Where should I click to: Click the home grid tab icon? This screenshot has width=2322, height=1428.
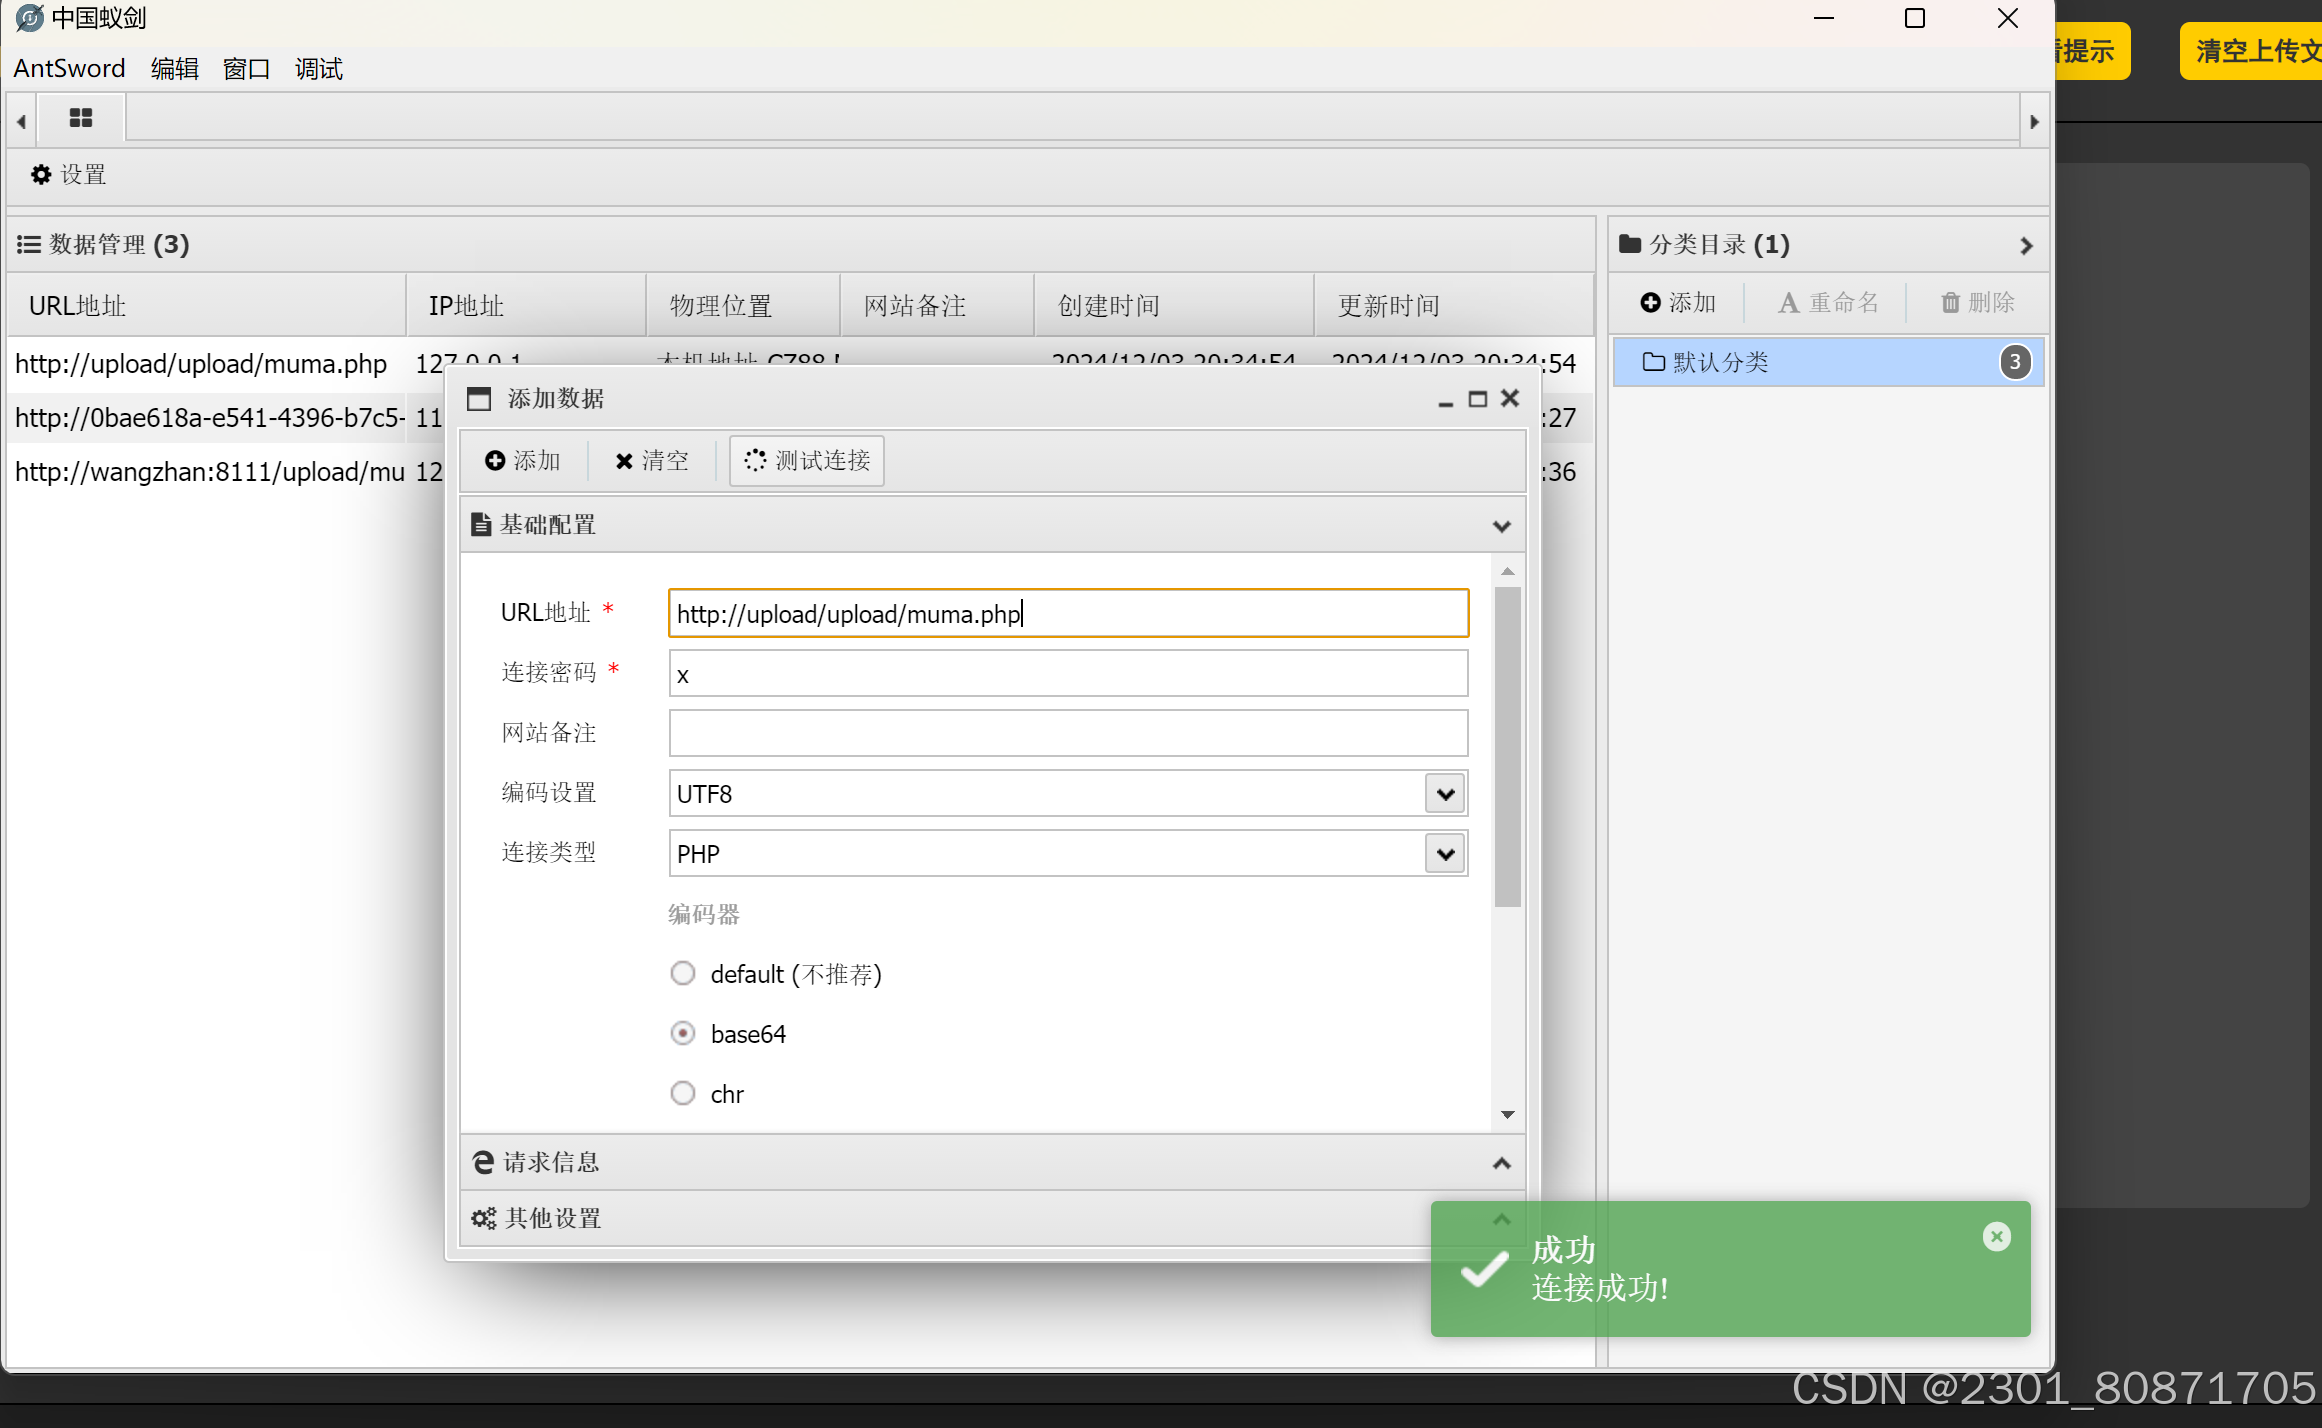click(80, 118)
